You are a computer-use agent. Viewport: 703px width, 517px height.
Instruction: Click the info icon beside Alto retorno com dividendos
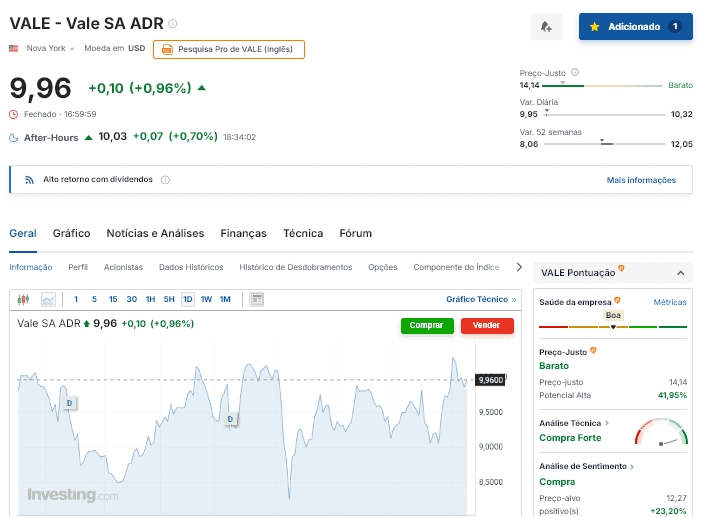tap(165, 180)
